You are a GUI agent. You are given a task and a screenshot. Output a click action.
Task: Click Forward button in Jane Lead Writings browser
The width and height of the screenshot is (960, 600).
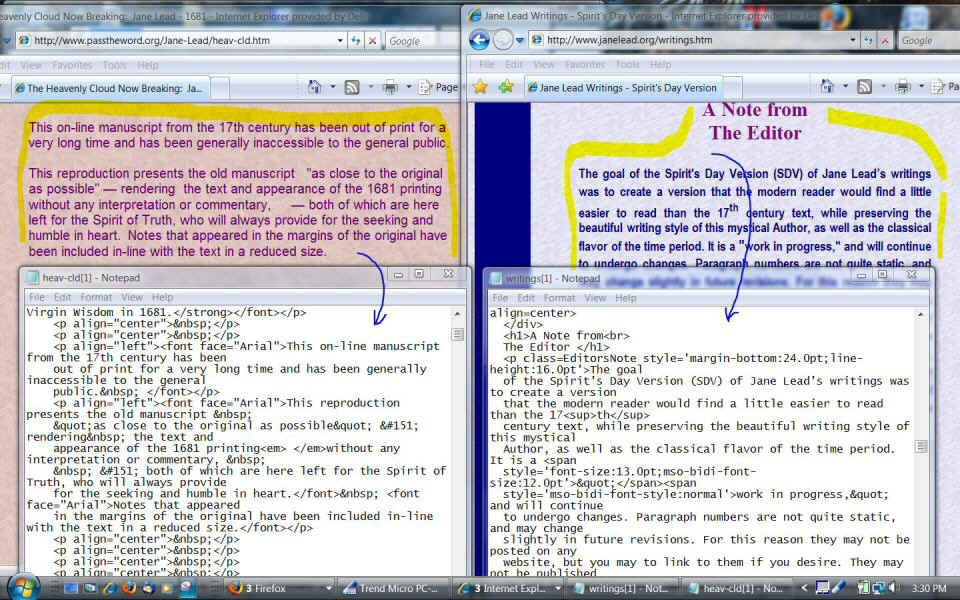(x=503, y=40)
